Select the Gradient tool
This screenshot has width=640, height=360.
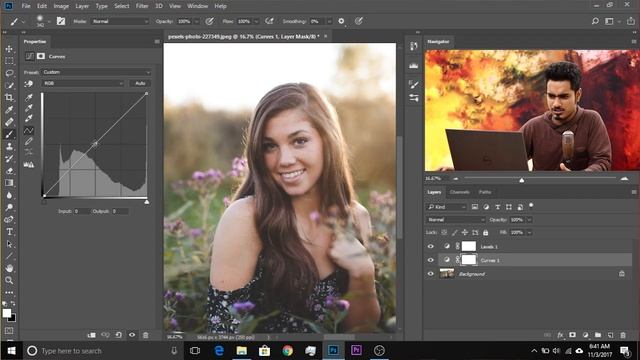(x=9, y=183)
